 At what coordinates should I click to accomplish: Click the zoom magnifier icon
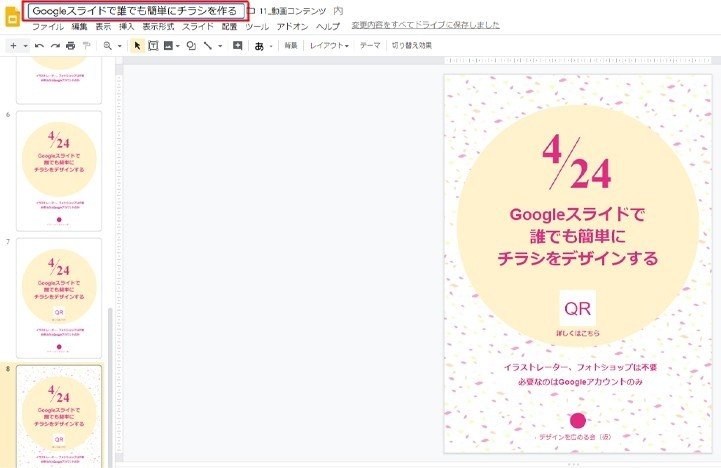[x=108, y=46]
